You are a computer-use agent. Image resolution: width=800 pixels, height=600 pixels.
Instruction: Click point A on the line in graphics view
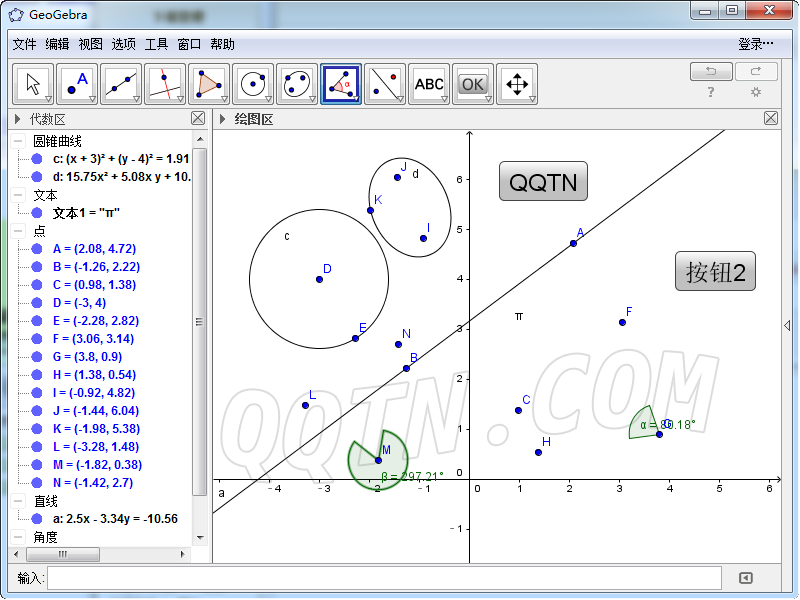tap(573, 243)
